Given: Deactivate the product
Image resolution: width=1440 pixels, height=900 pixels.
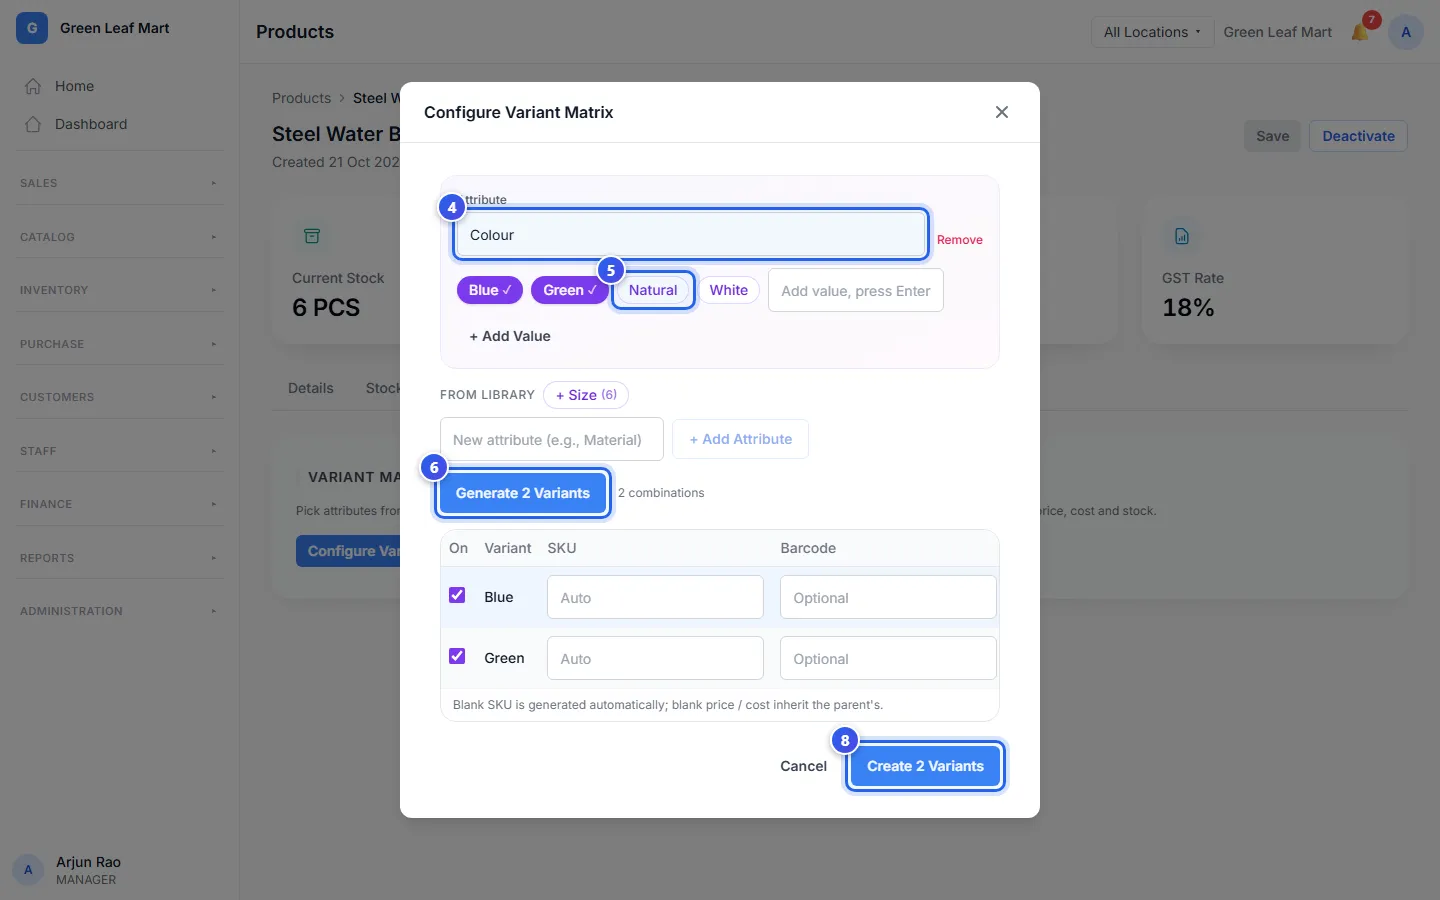Looking at the screenshot, I should 1358,136.
